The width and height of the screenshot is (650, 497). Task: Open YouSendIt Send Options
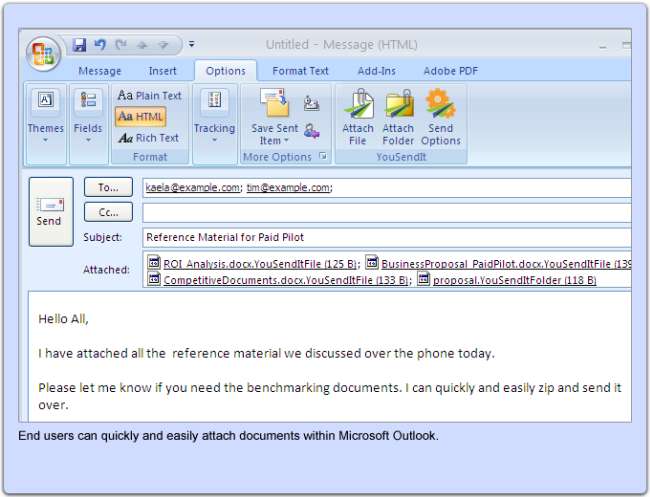[x=441, y=117]
